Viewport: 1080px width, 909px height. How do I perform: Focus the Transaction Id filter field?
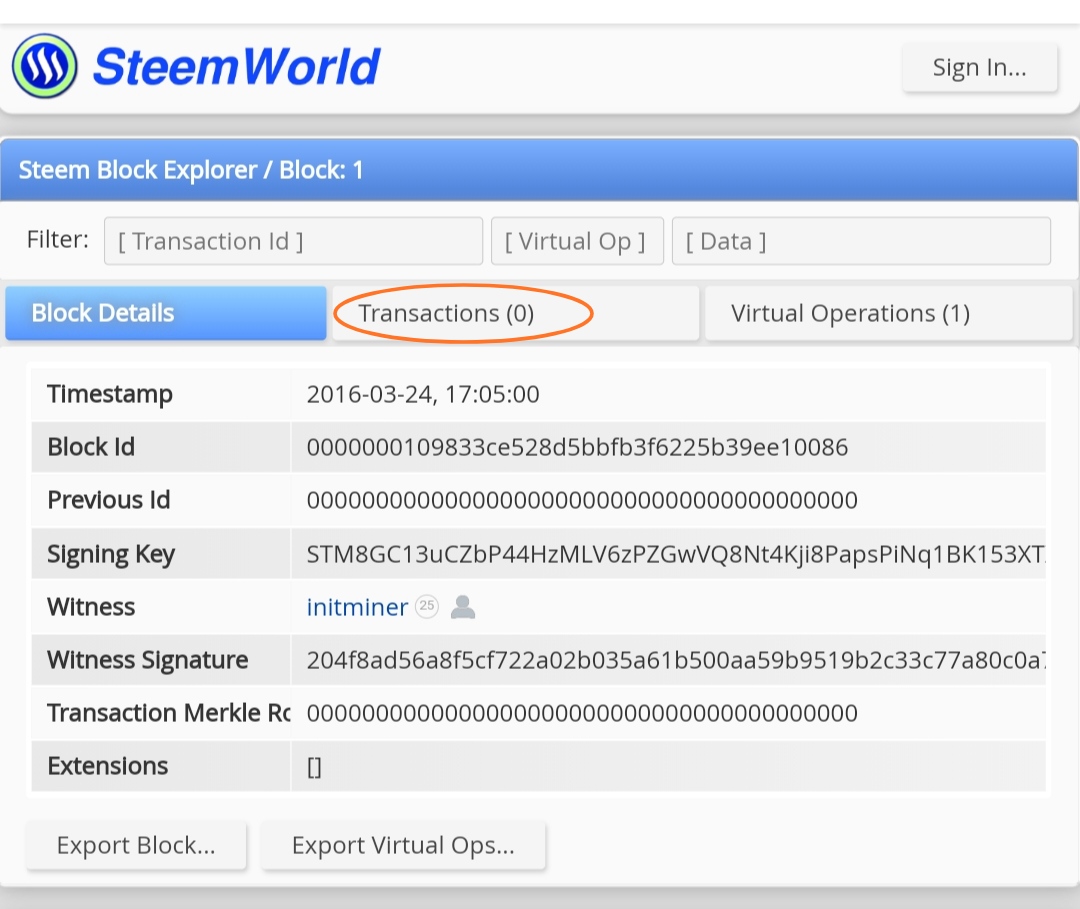pyautogui.click(x=293, y=241)
